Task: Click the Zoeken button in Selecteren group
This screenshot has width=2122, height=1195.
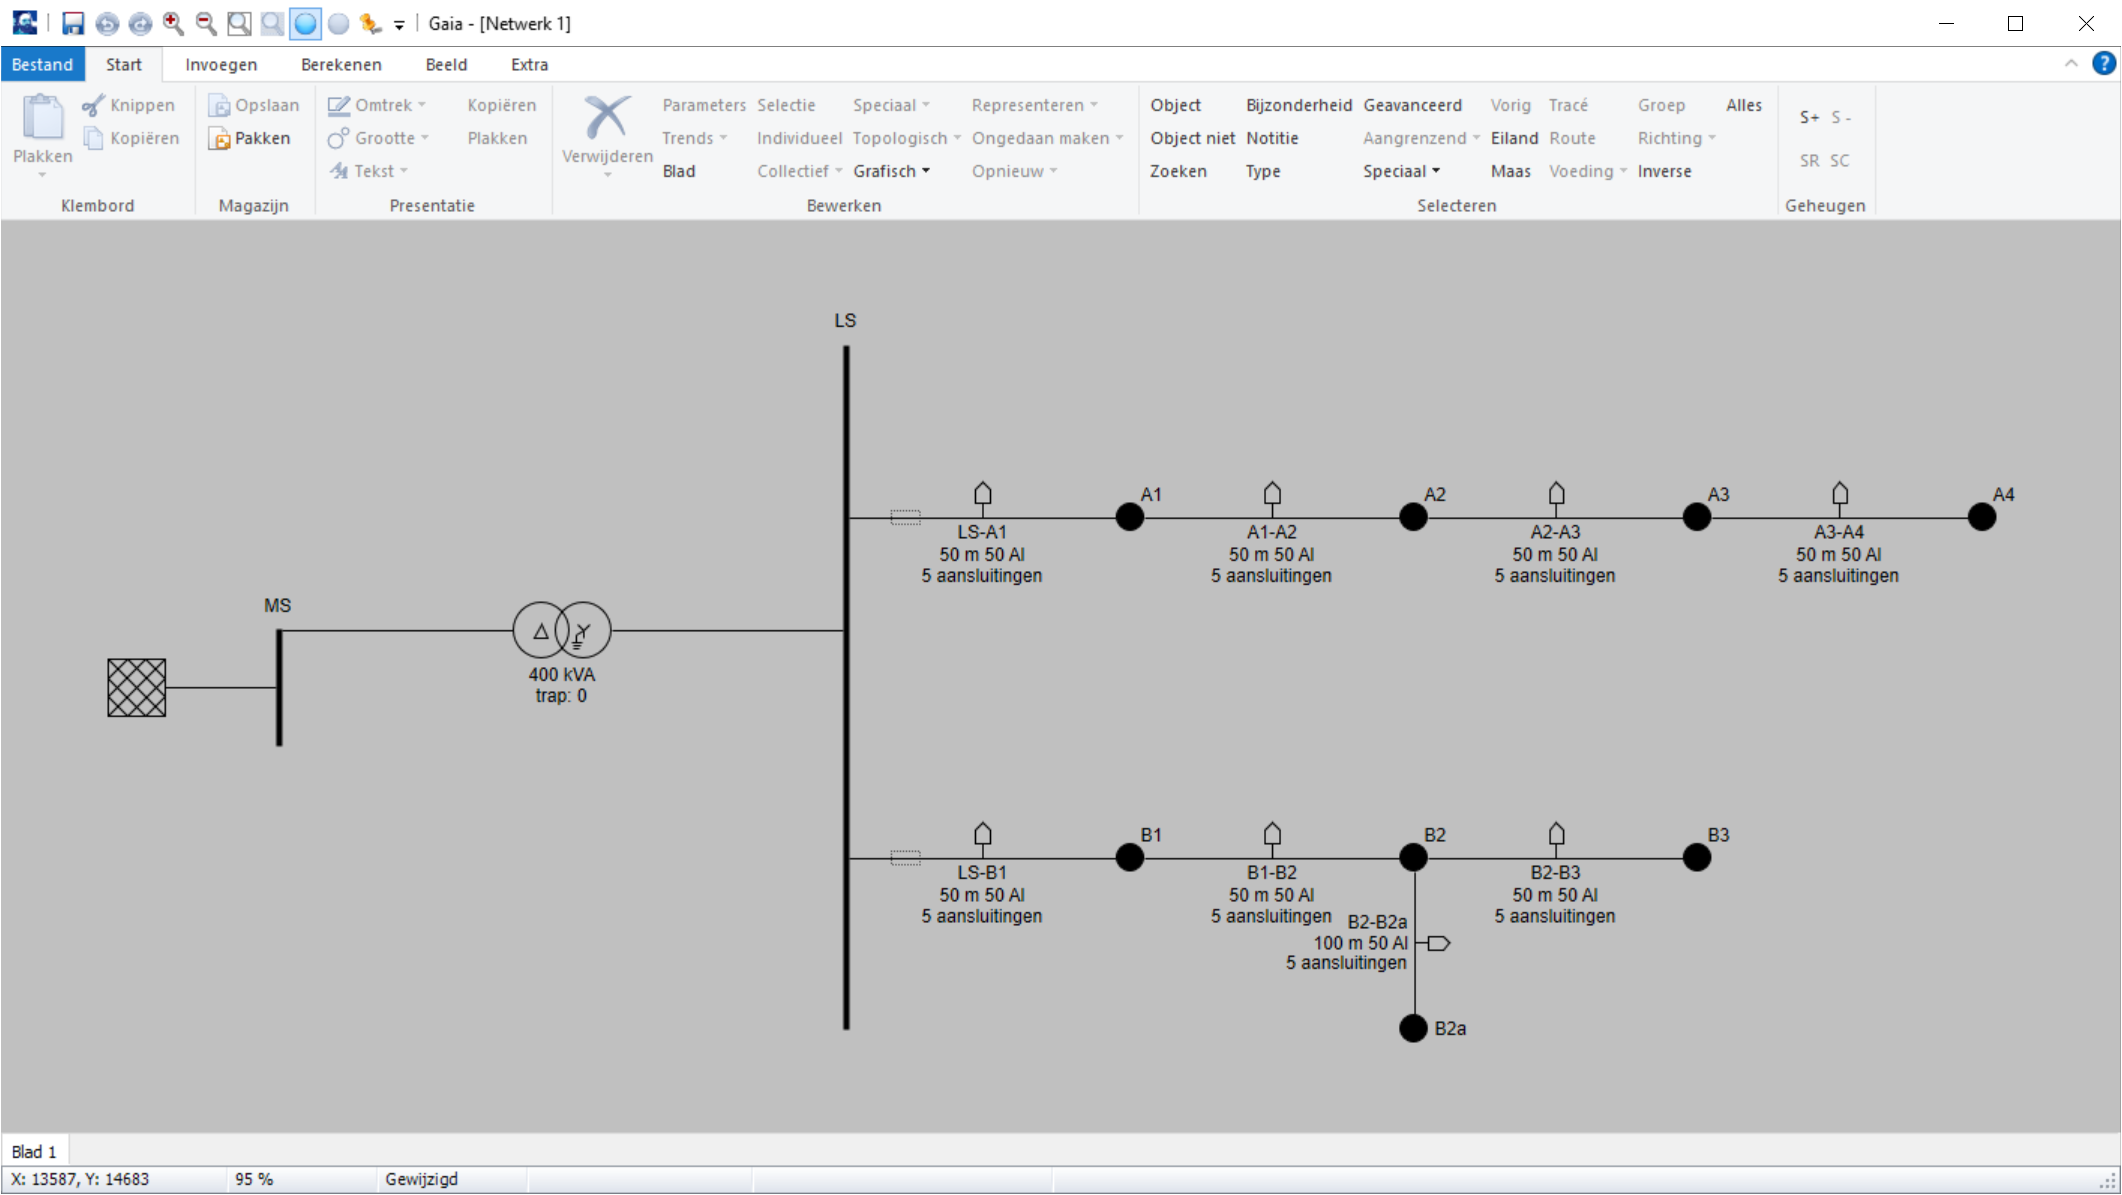Action: pos(1177,171)
